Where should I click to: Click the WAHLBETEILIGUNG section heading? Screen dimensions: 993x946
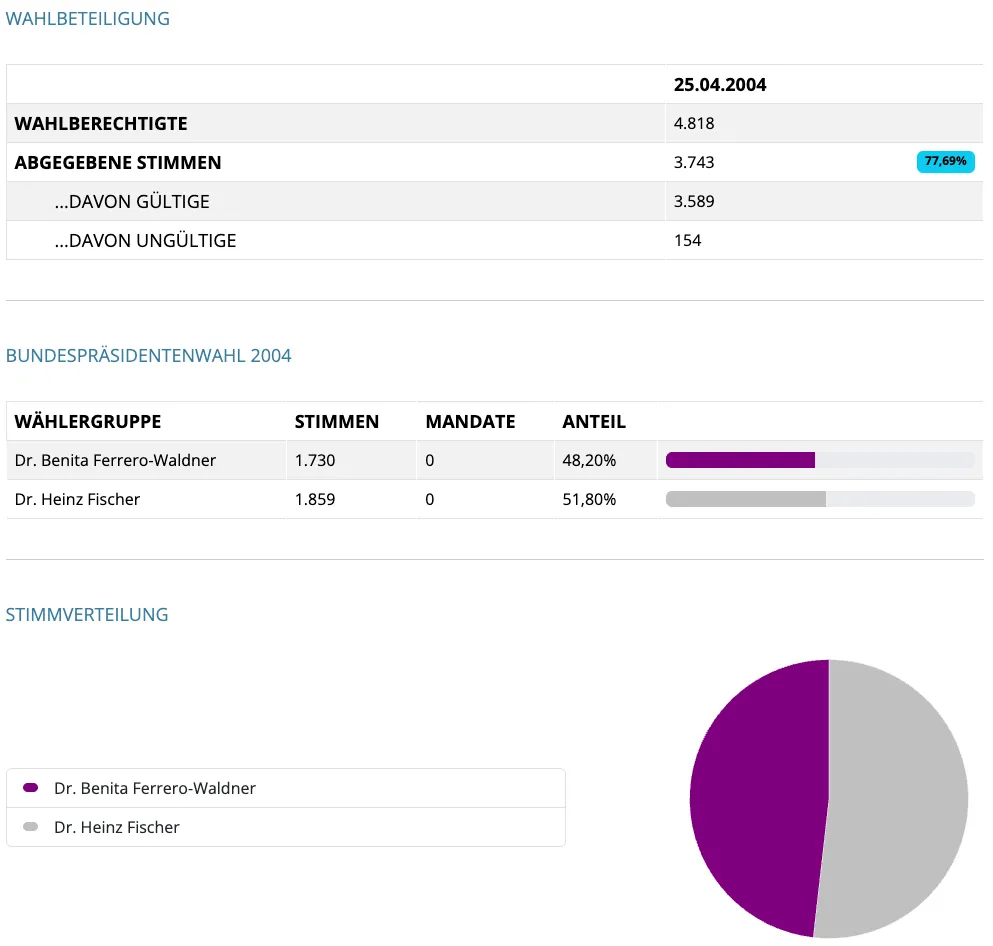coord(87,19)
